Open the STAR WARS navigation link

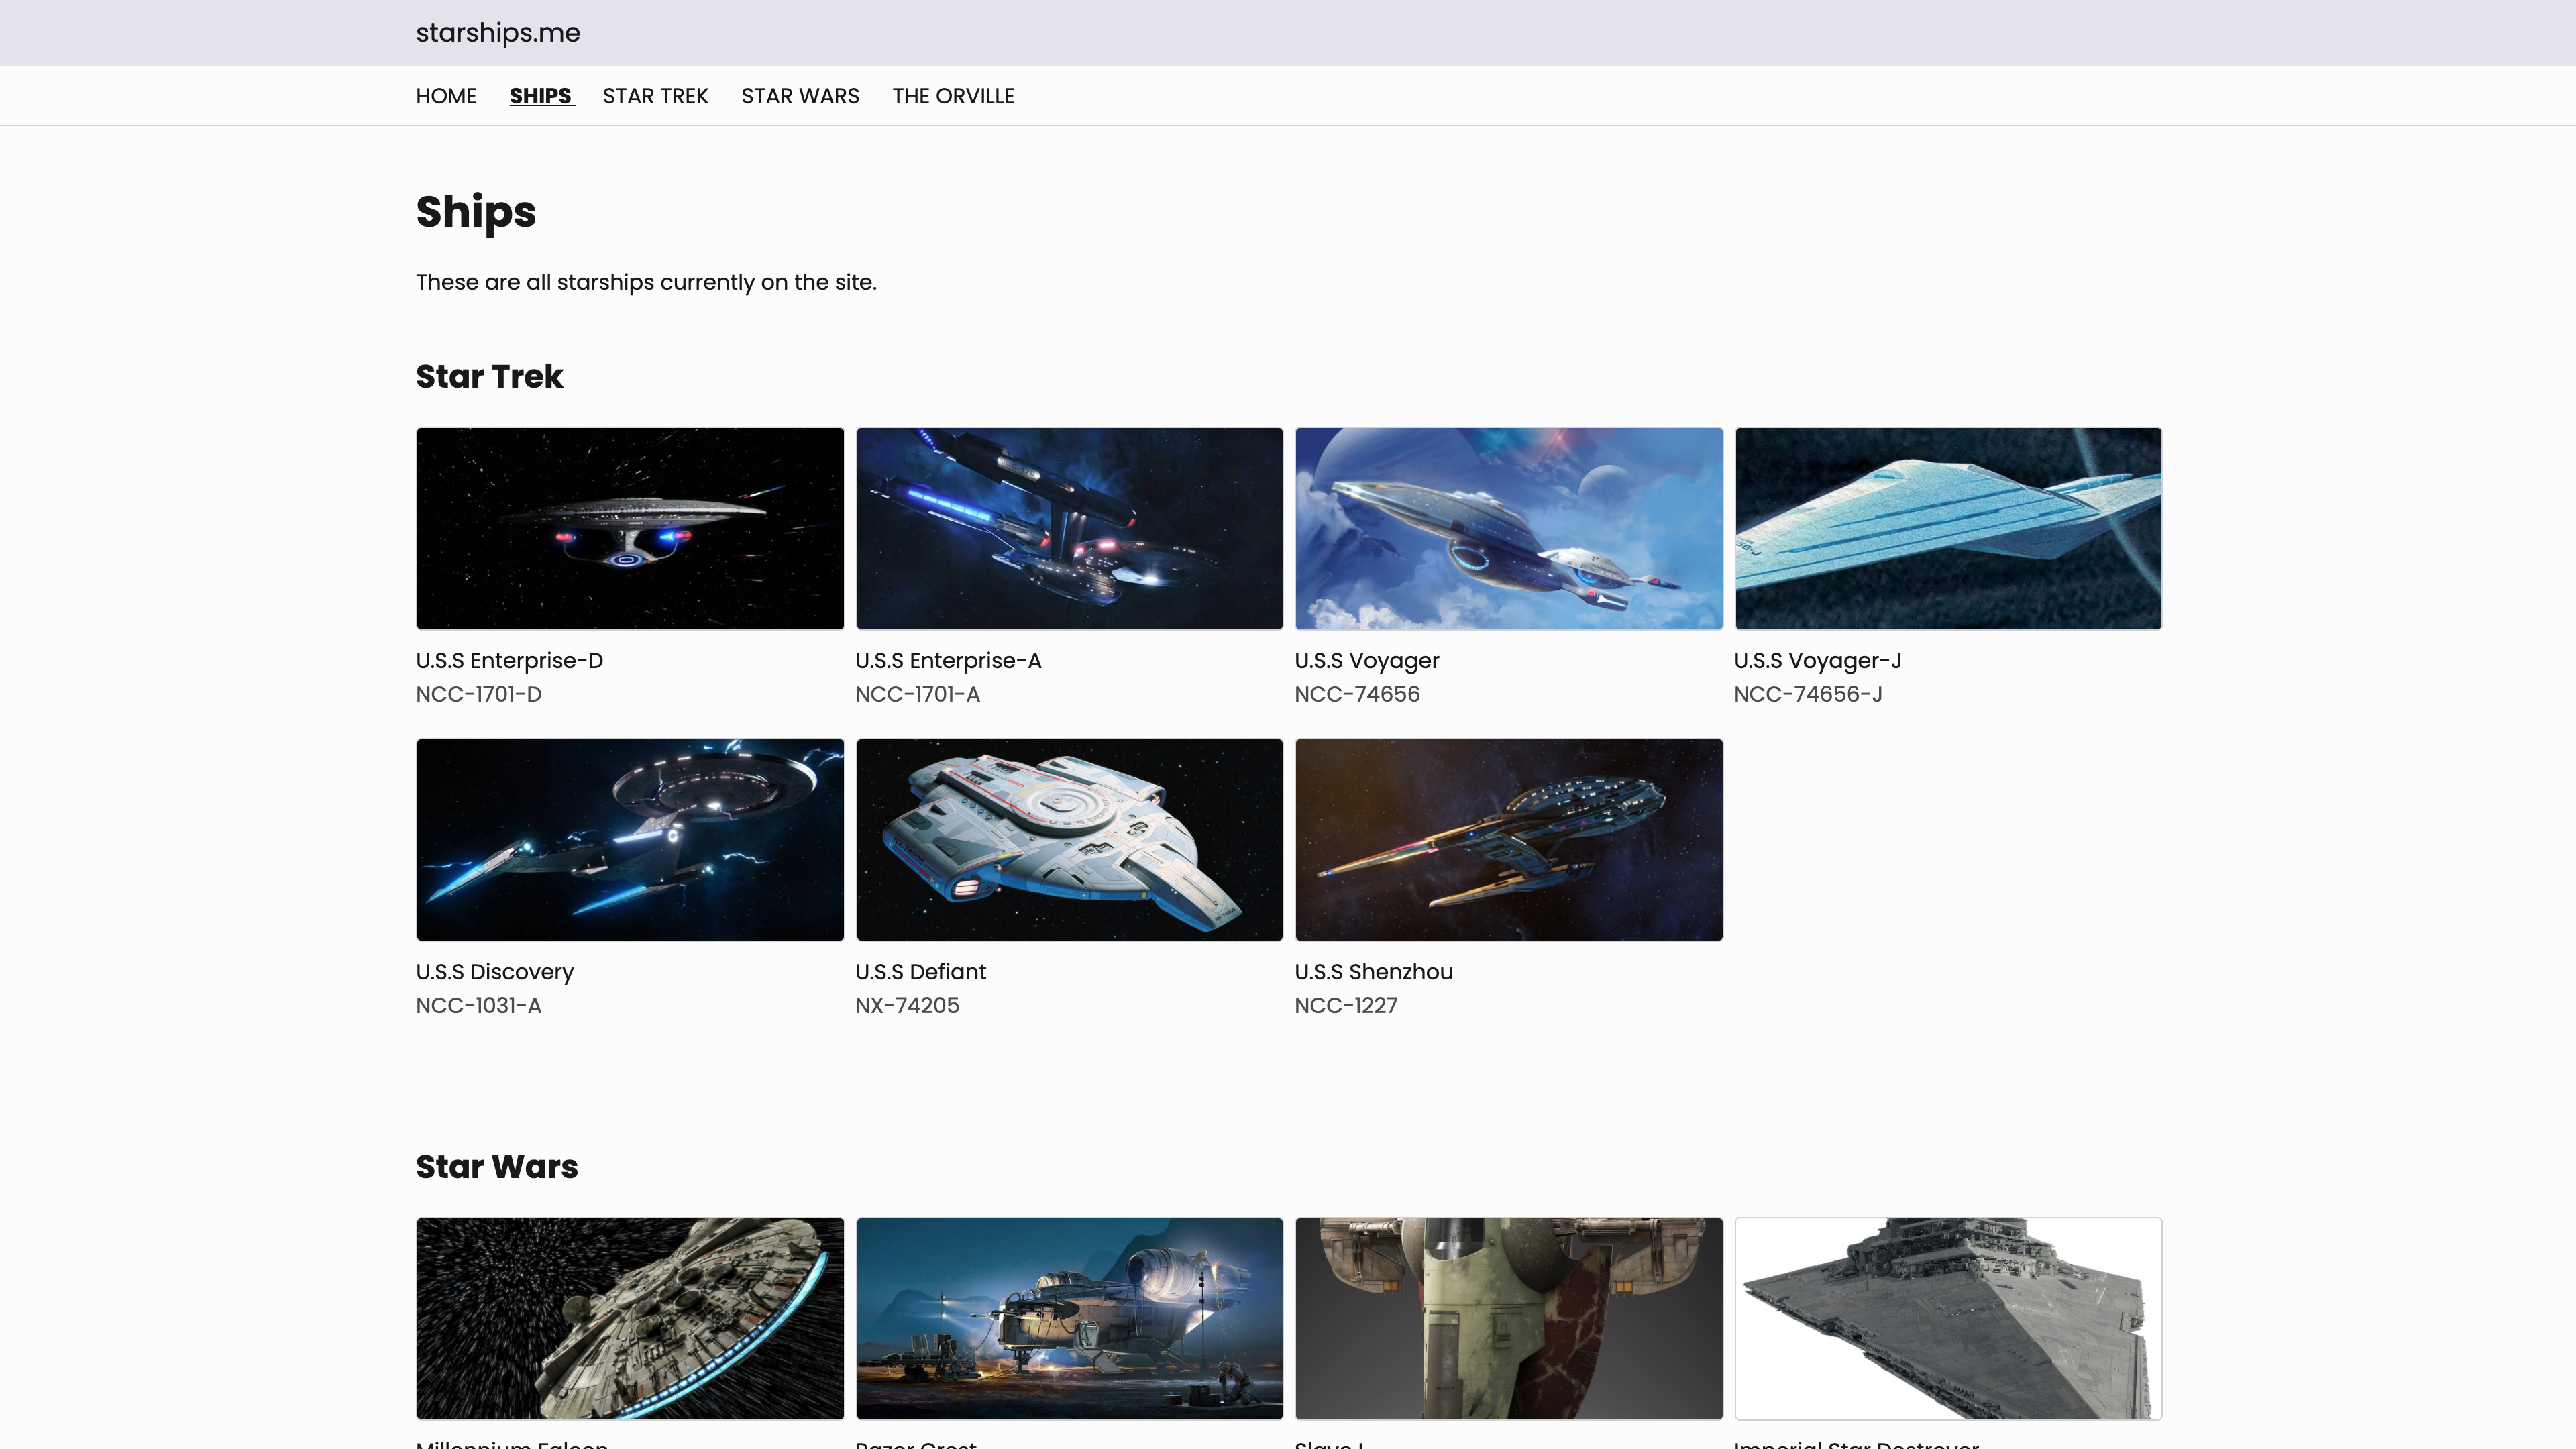coord(800,96)
